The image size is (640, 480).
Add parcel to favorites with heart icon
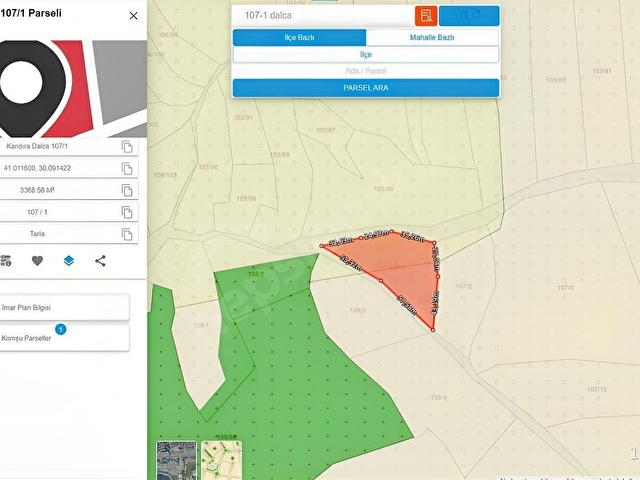point(37,260)
